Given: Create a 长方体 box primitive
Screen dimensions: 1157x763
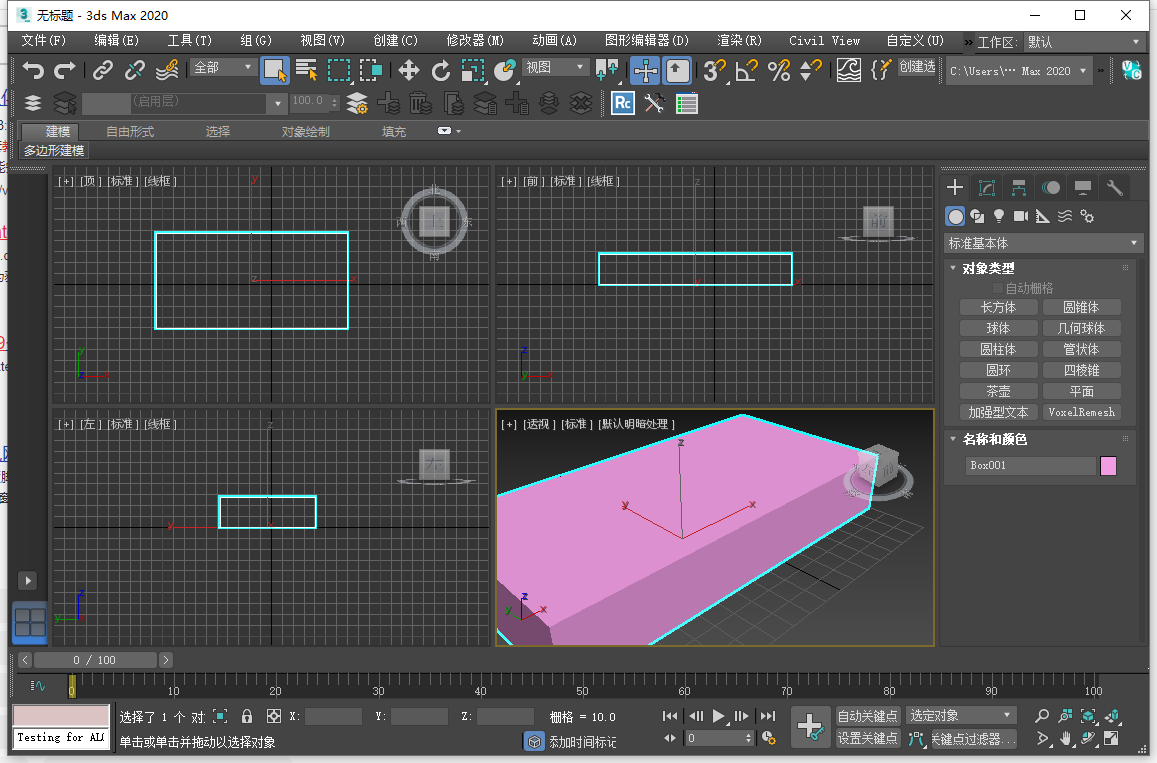Looking at the screenshot, I should pos(998,307).
